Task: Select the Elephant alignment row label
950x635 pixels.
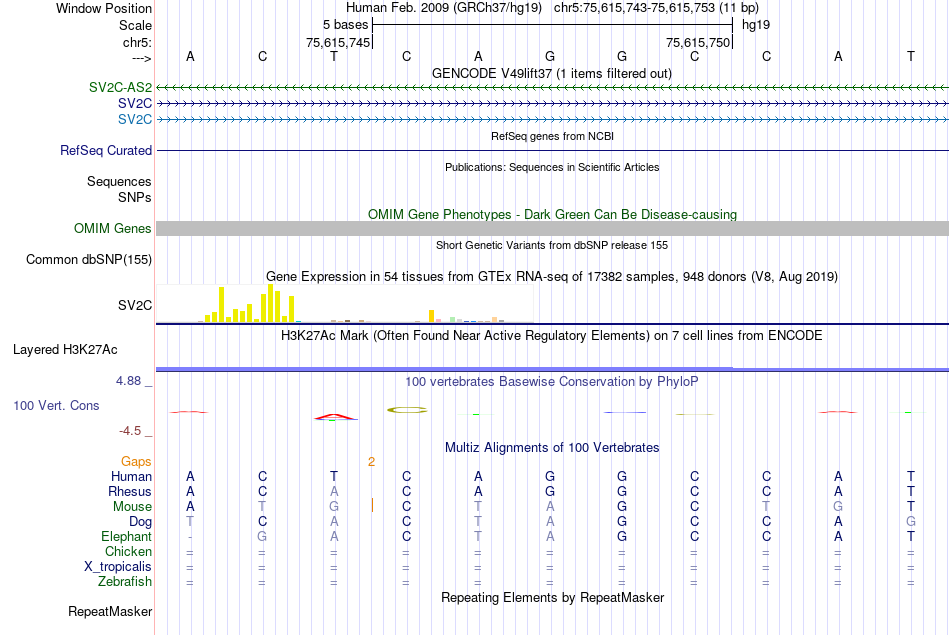Action: click(x=126, y=536)
